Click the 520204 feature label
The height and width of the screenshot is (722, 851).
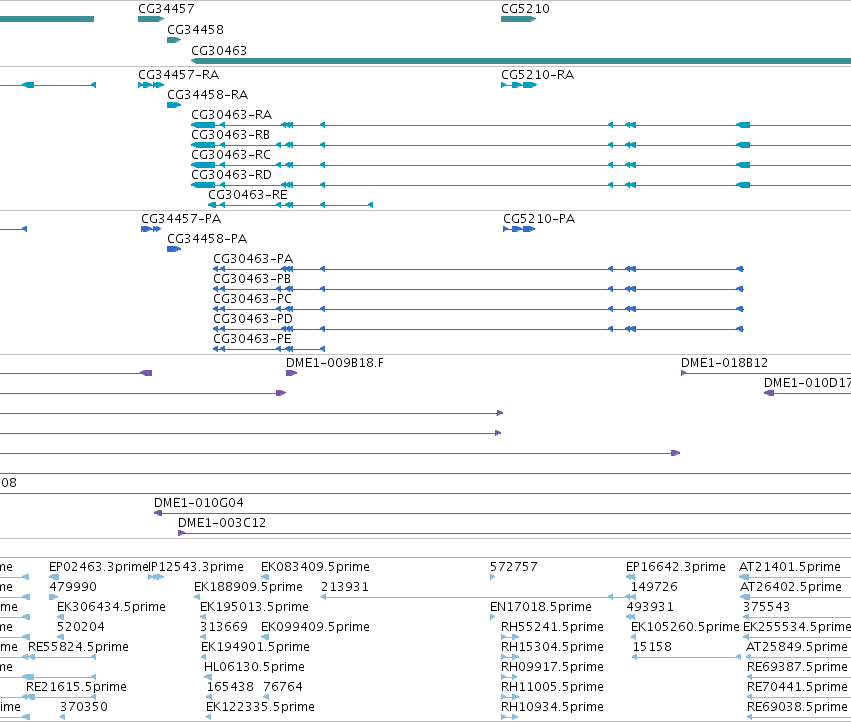coord(81,628)
